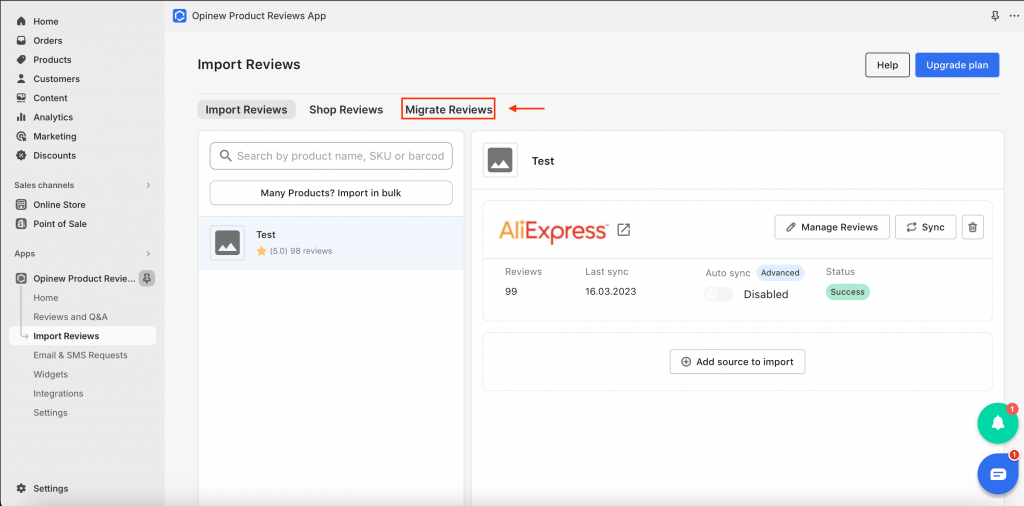Switch to the Migrate Reviews tab
The width and height of the screenshot is (1024, 506).
[x=449, y=110]
